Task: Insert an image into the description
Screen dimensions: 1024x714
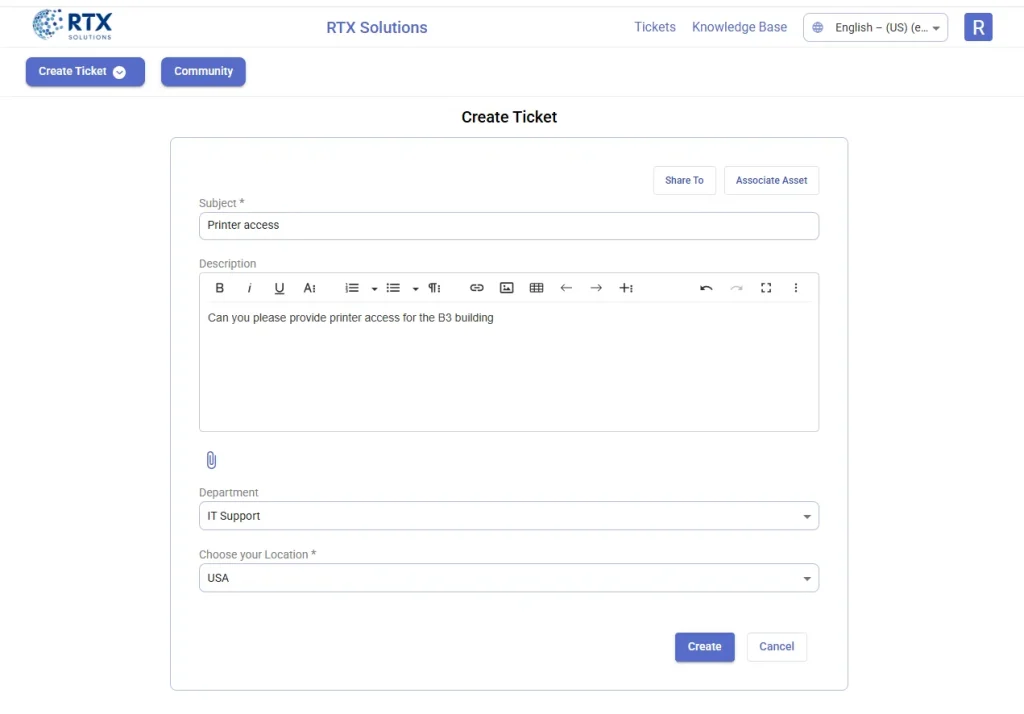Action: 507,288
